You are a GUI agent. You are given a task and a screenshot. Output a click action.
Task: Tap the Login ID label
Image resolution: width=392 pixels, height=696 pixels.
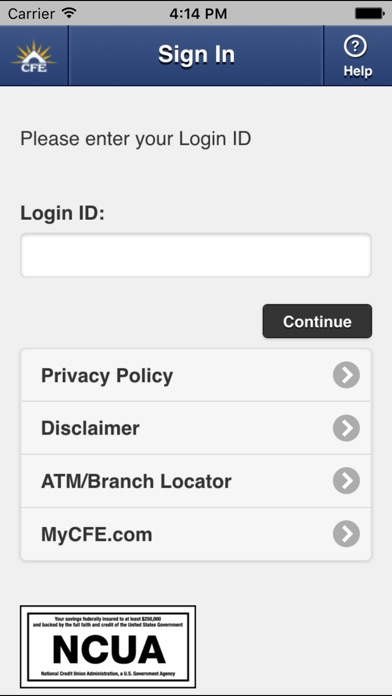62,214
